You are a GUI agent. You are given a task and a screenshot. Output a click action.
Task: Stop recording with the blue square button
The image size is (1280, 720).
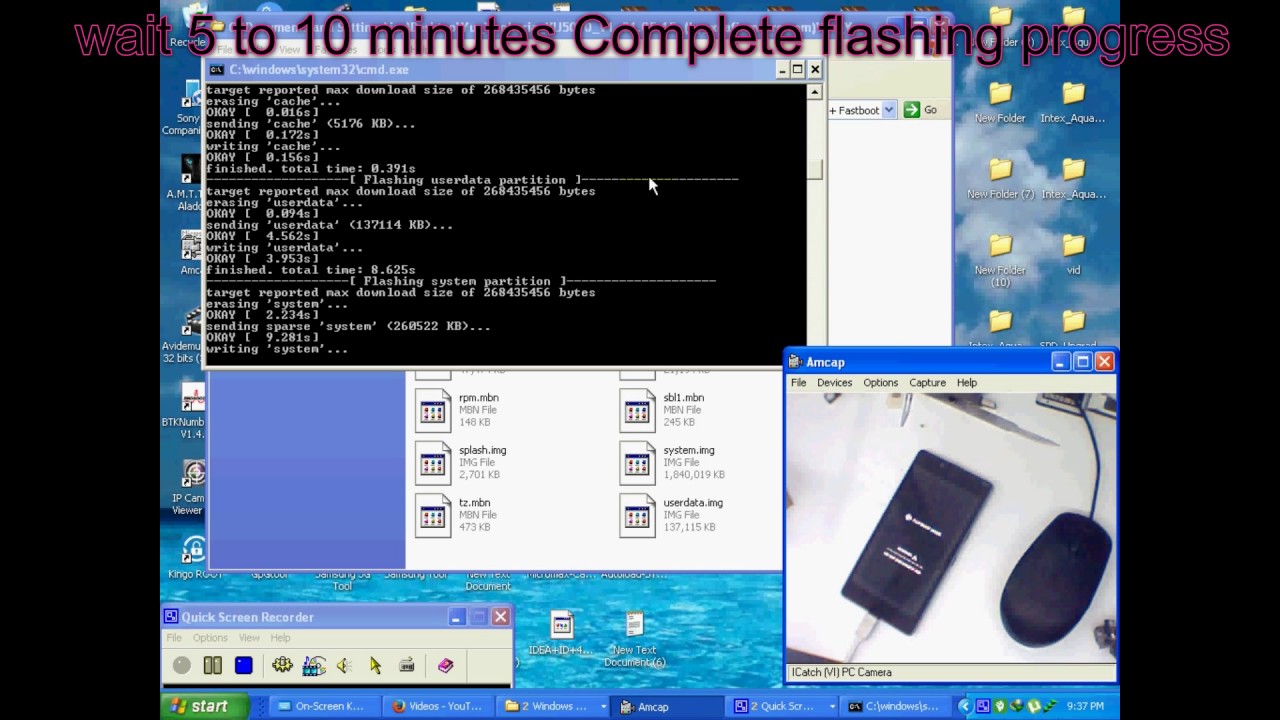tap(244, 665)
